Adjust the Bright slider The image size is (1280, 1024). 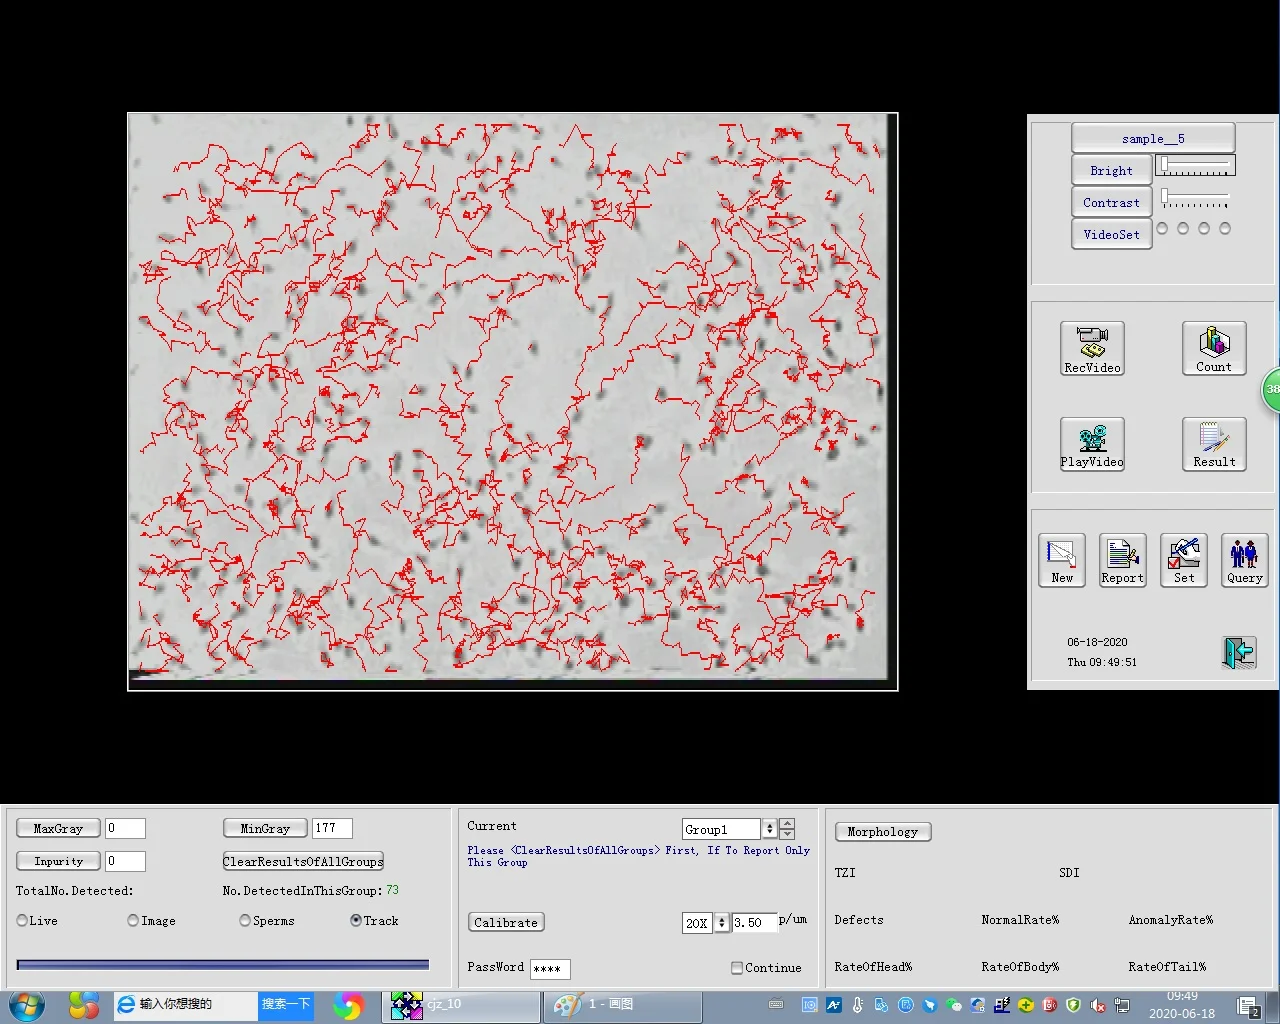coord(1195,166)
